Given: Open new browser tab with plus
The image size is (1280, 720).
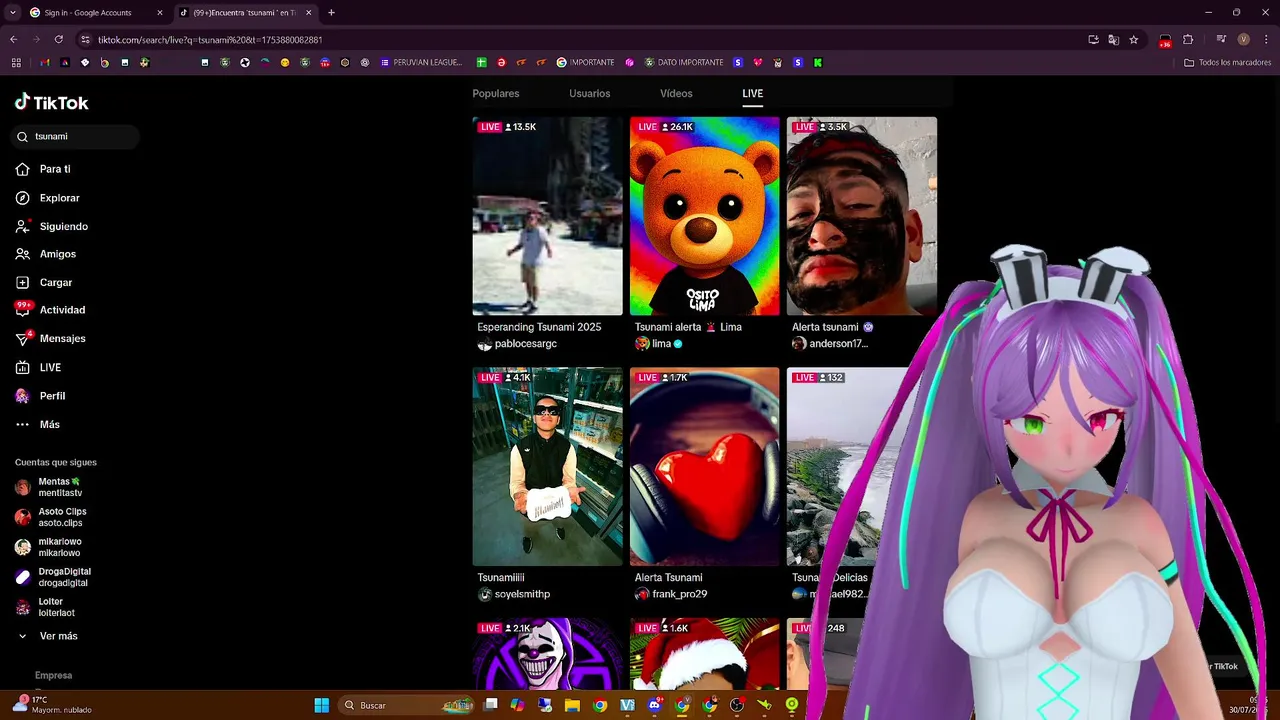Looking at the screenshot, I should click(x=331, y=12).
